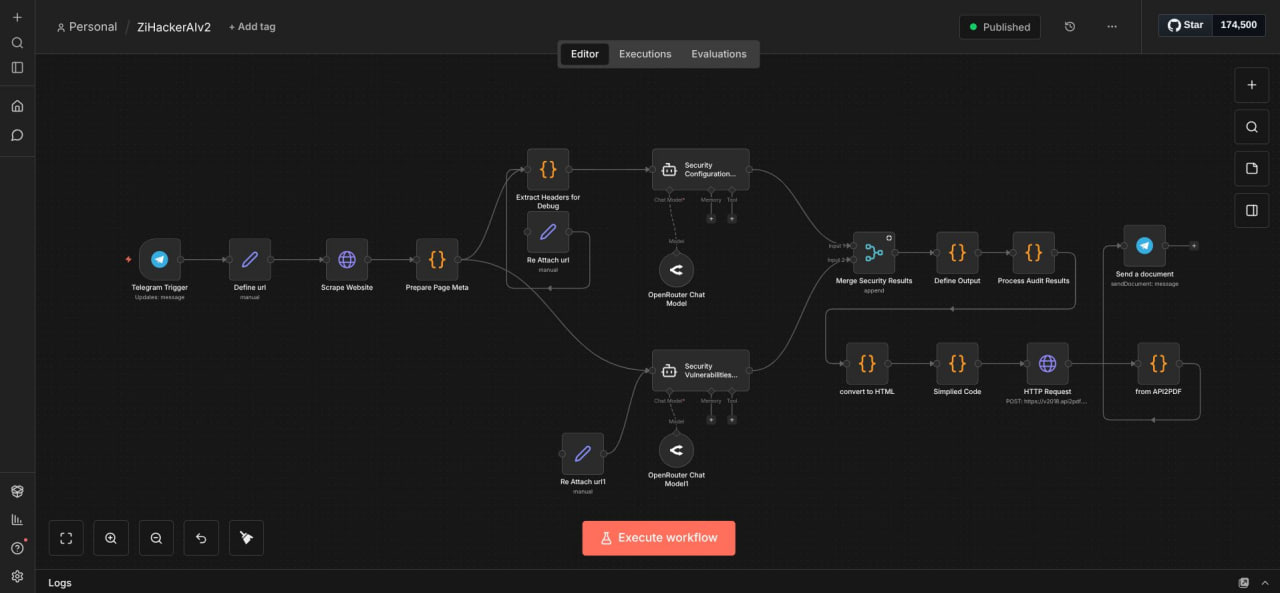
Task: Go to Home via the sidebar icon
Action: 17,106
